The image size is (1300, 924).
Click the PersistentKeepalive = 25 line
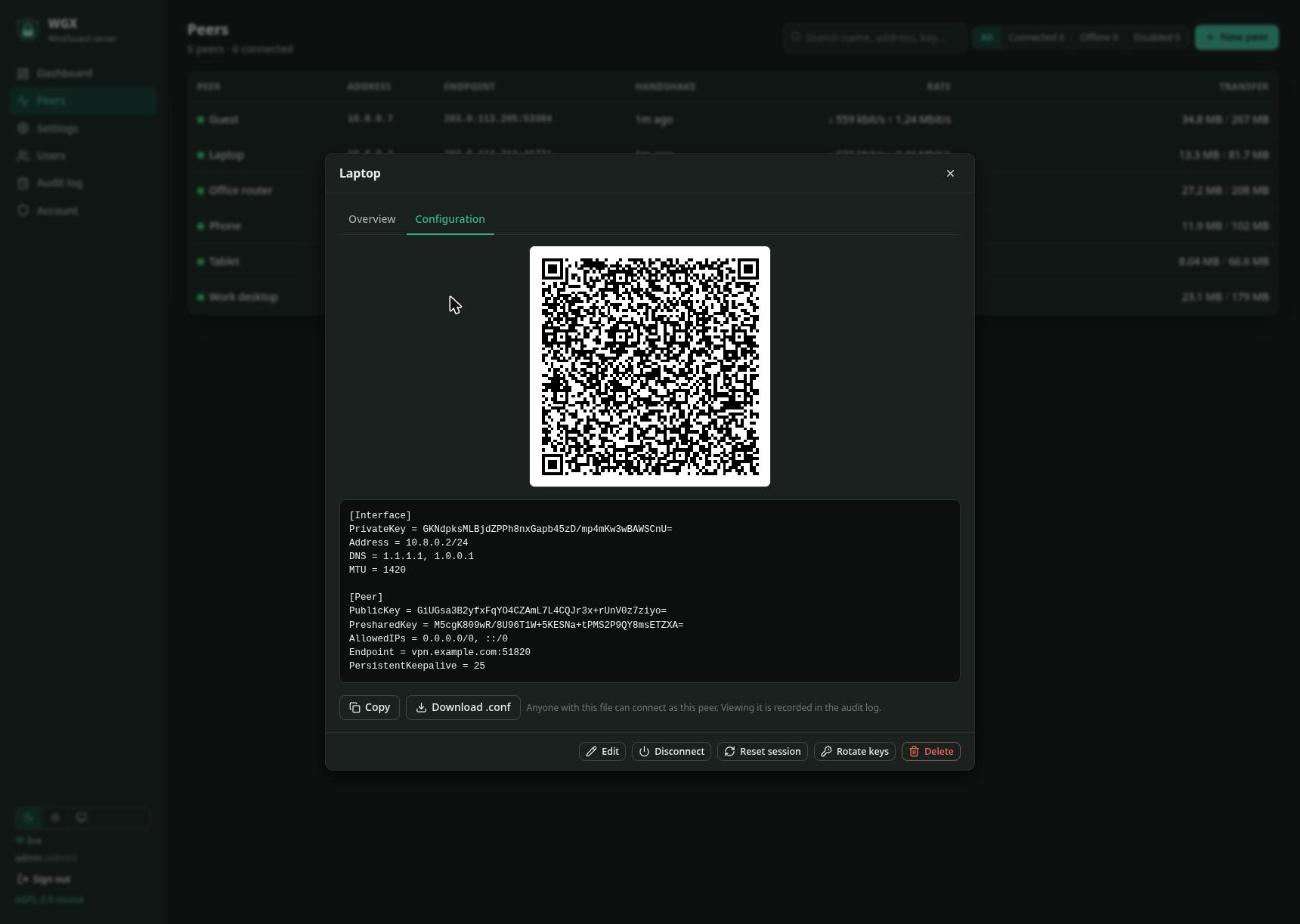pyautogui.click(x=417, y=666)
